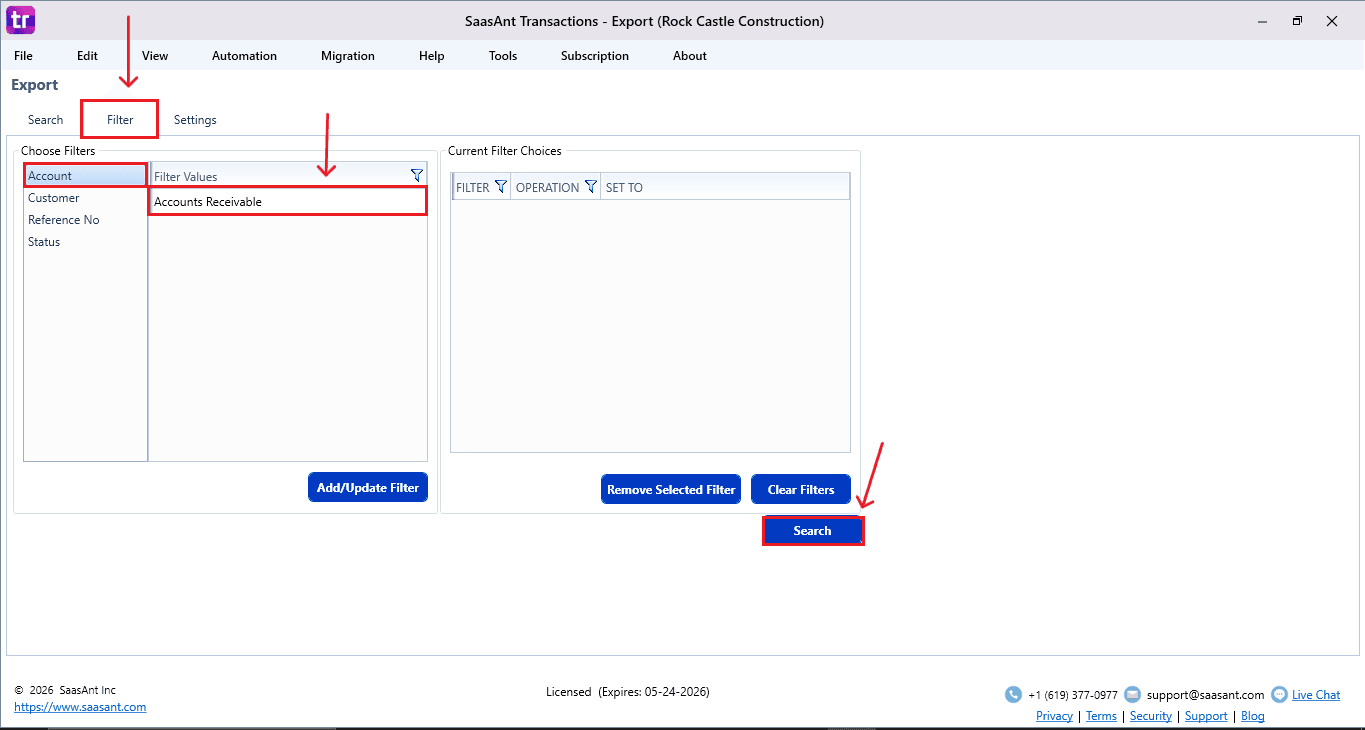The height and width of the screenshot is (730, 1365).
Task: Switch to the Settings tab
Action: coord(195,120)
